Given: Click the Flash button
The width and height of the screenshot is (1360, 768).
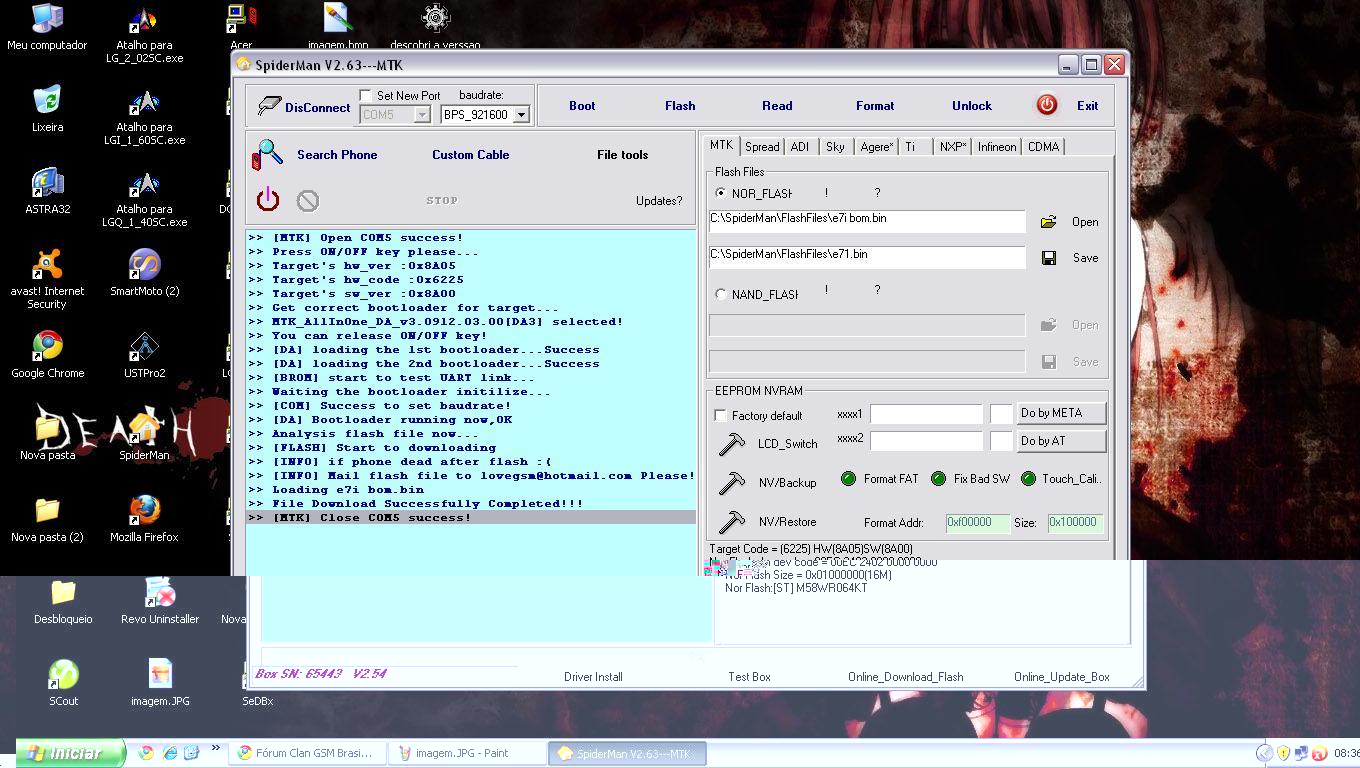Looking at the screenshot, I should (680, 106).
